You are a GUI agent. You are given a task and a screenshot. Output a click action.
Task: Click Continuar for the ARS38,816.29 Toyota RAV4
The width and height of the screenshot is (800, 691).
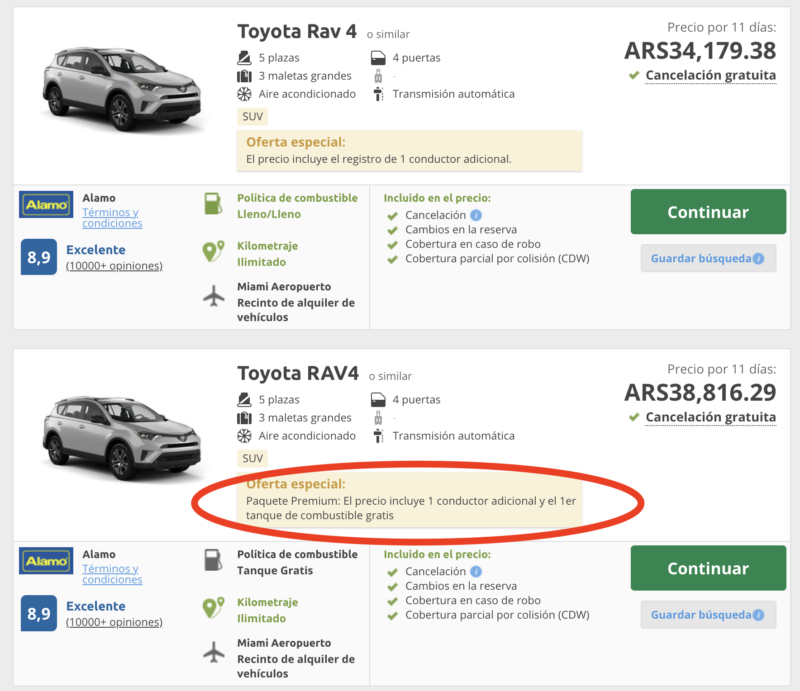tap(708, 568)
